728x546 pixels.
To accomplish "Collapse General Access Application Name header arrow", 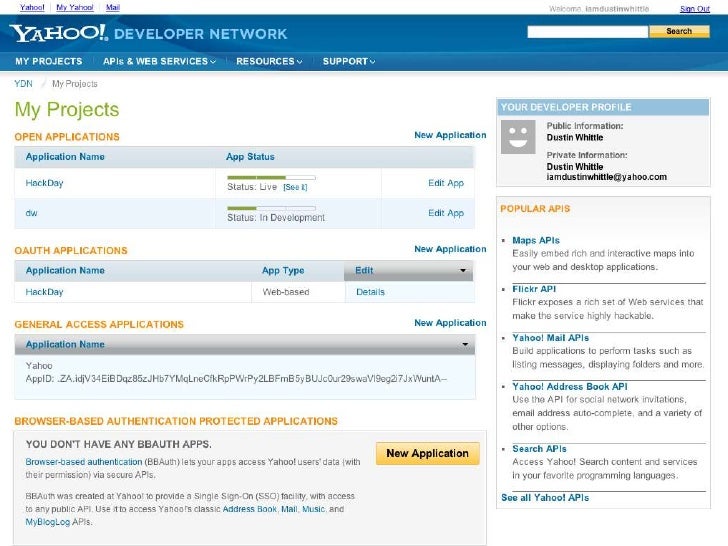I will point(465,344).
